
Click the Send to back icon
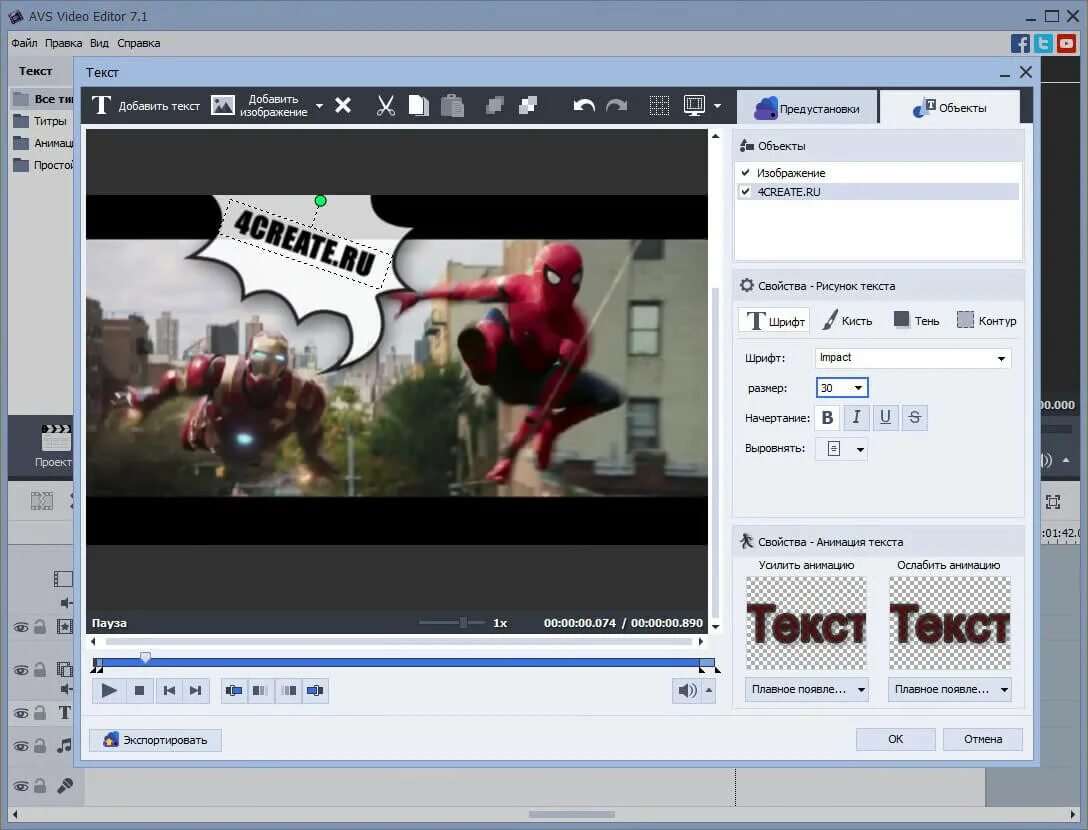(528, 105)
